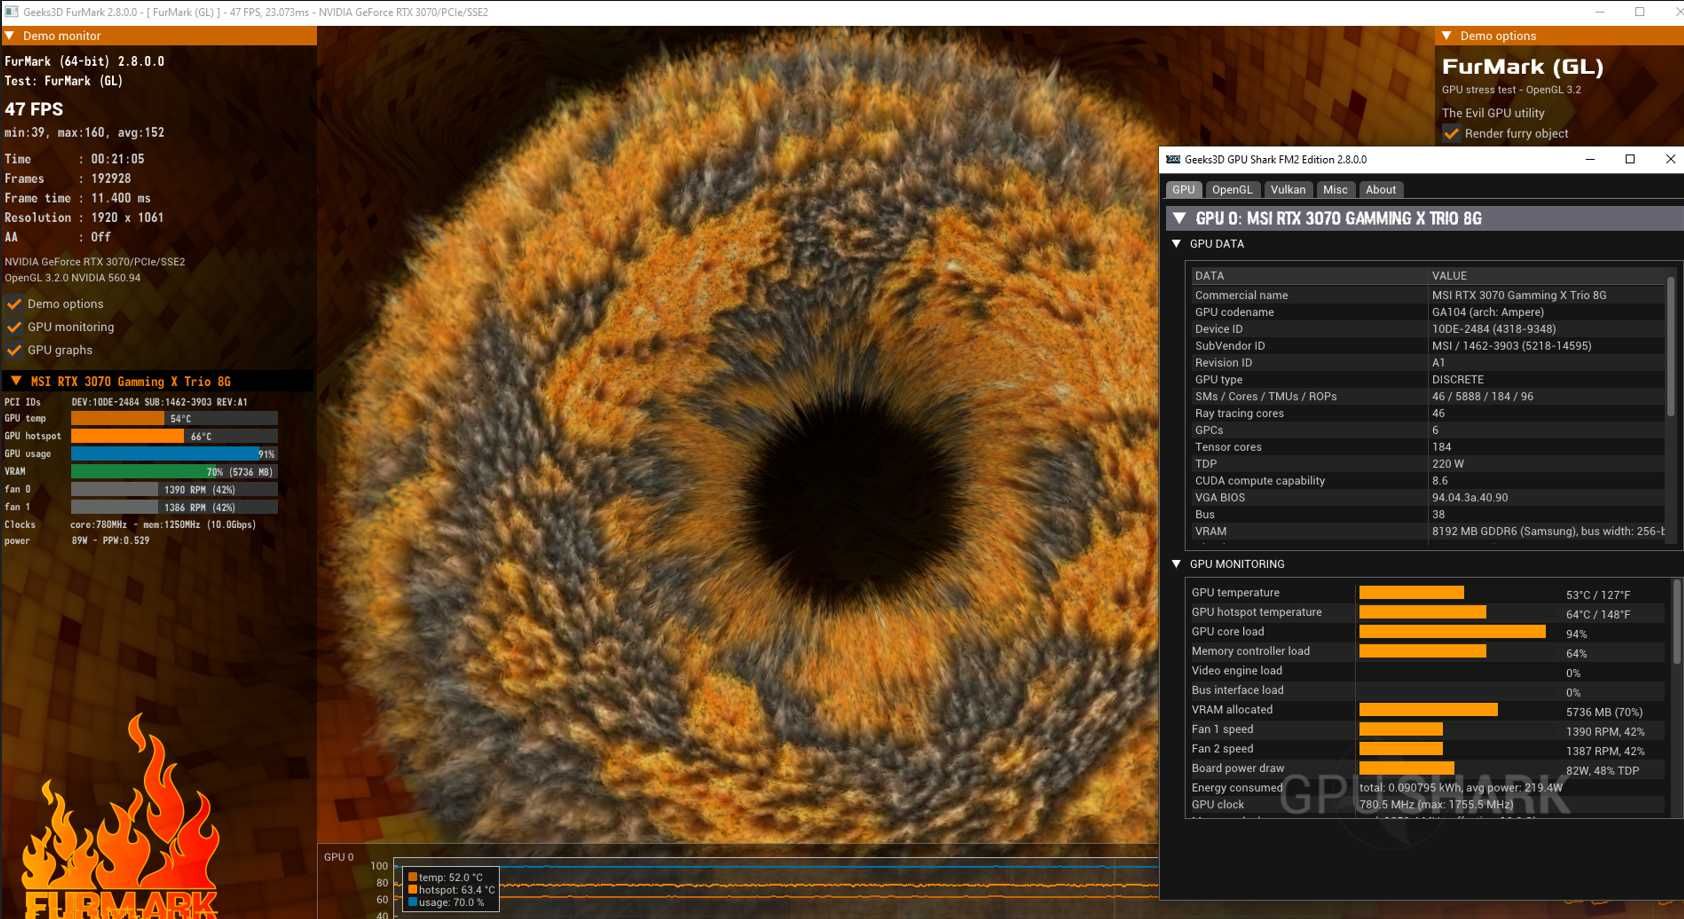1684x919 pixels.
Task: Select the Device ID row
Action: [1427, 329]
